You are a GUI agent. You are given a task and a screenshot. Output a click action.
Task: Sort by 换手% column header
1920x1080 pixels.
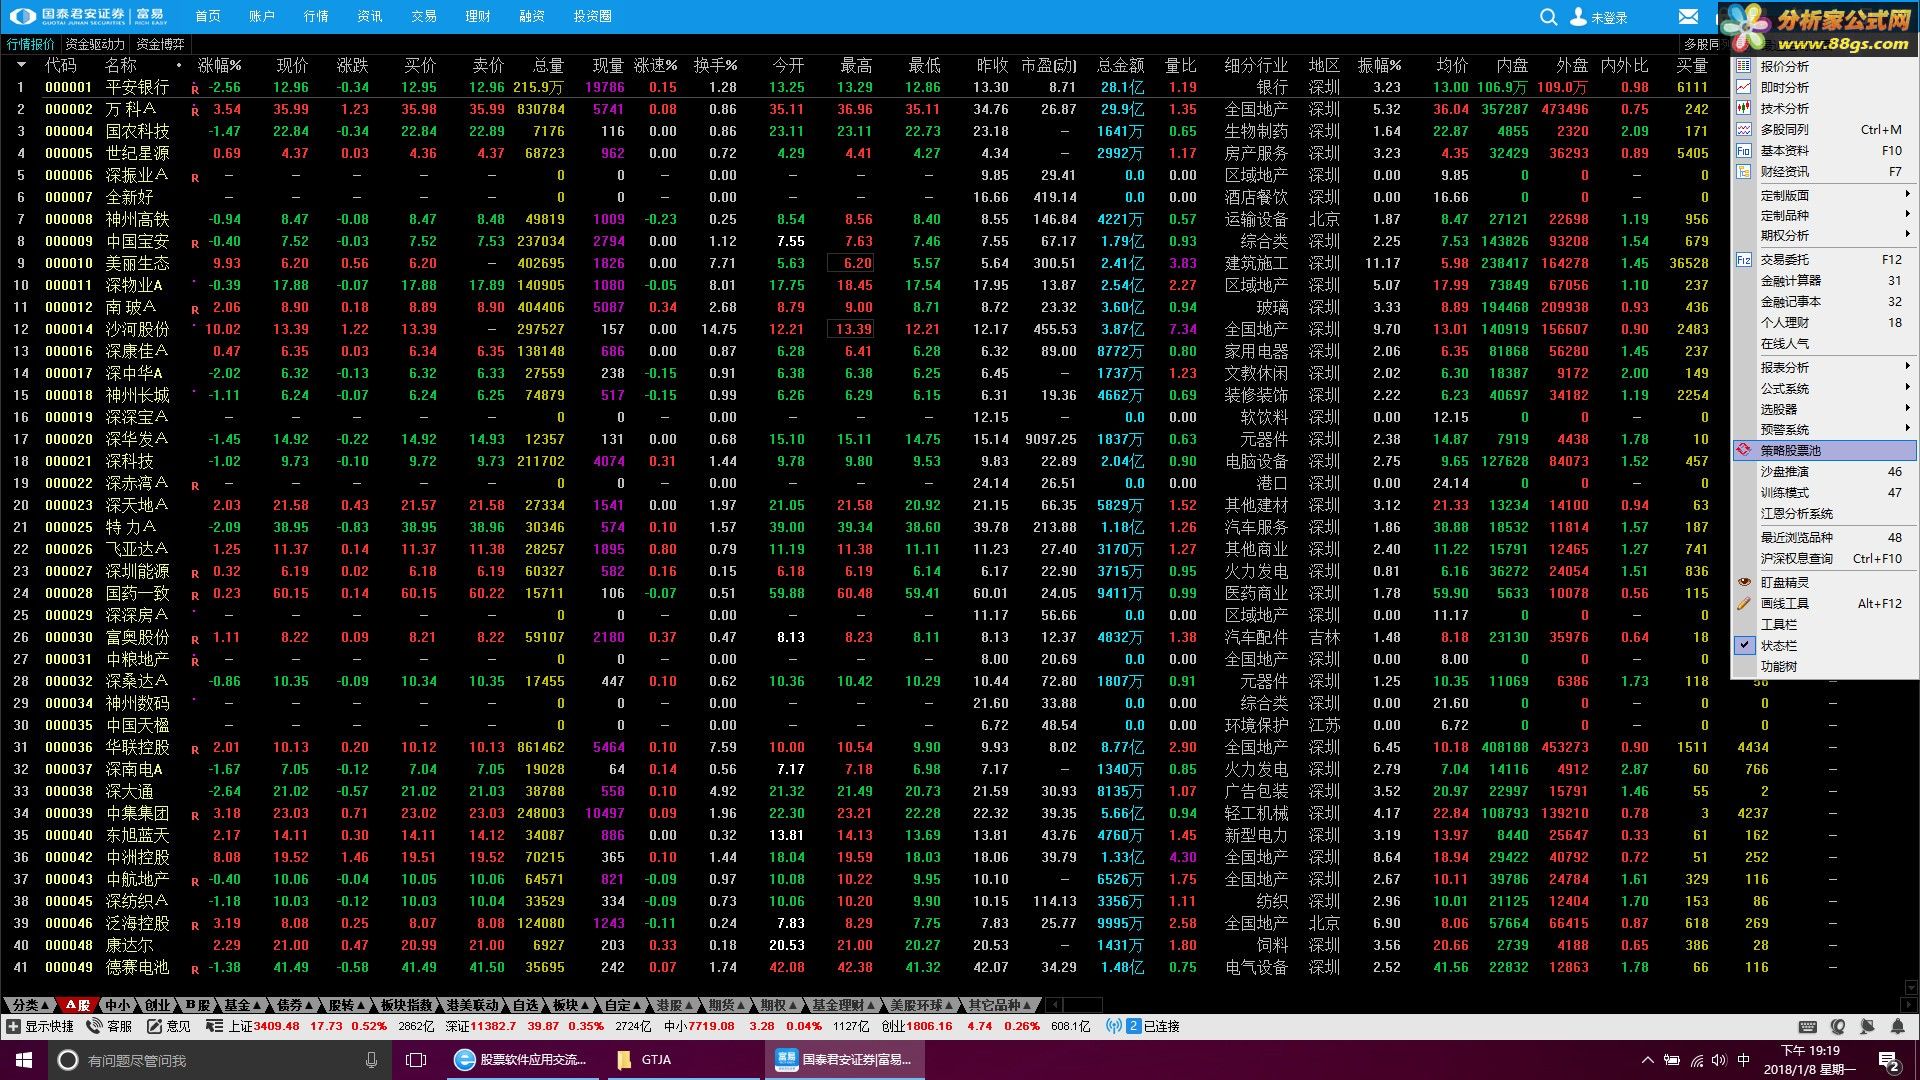pos(716,65)
